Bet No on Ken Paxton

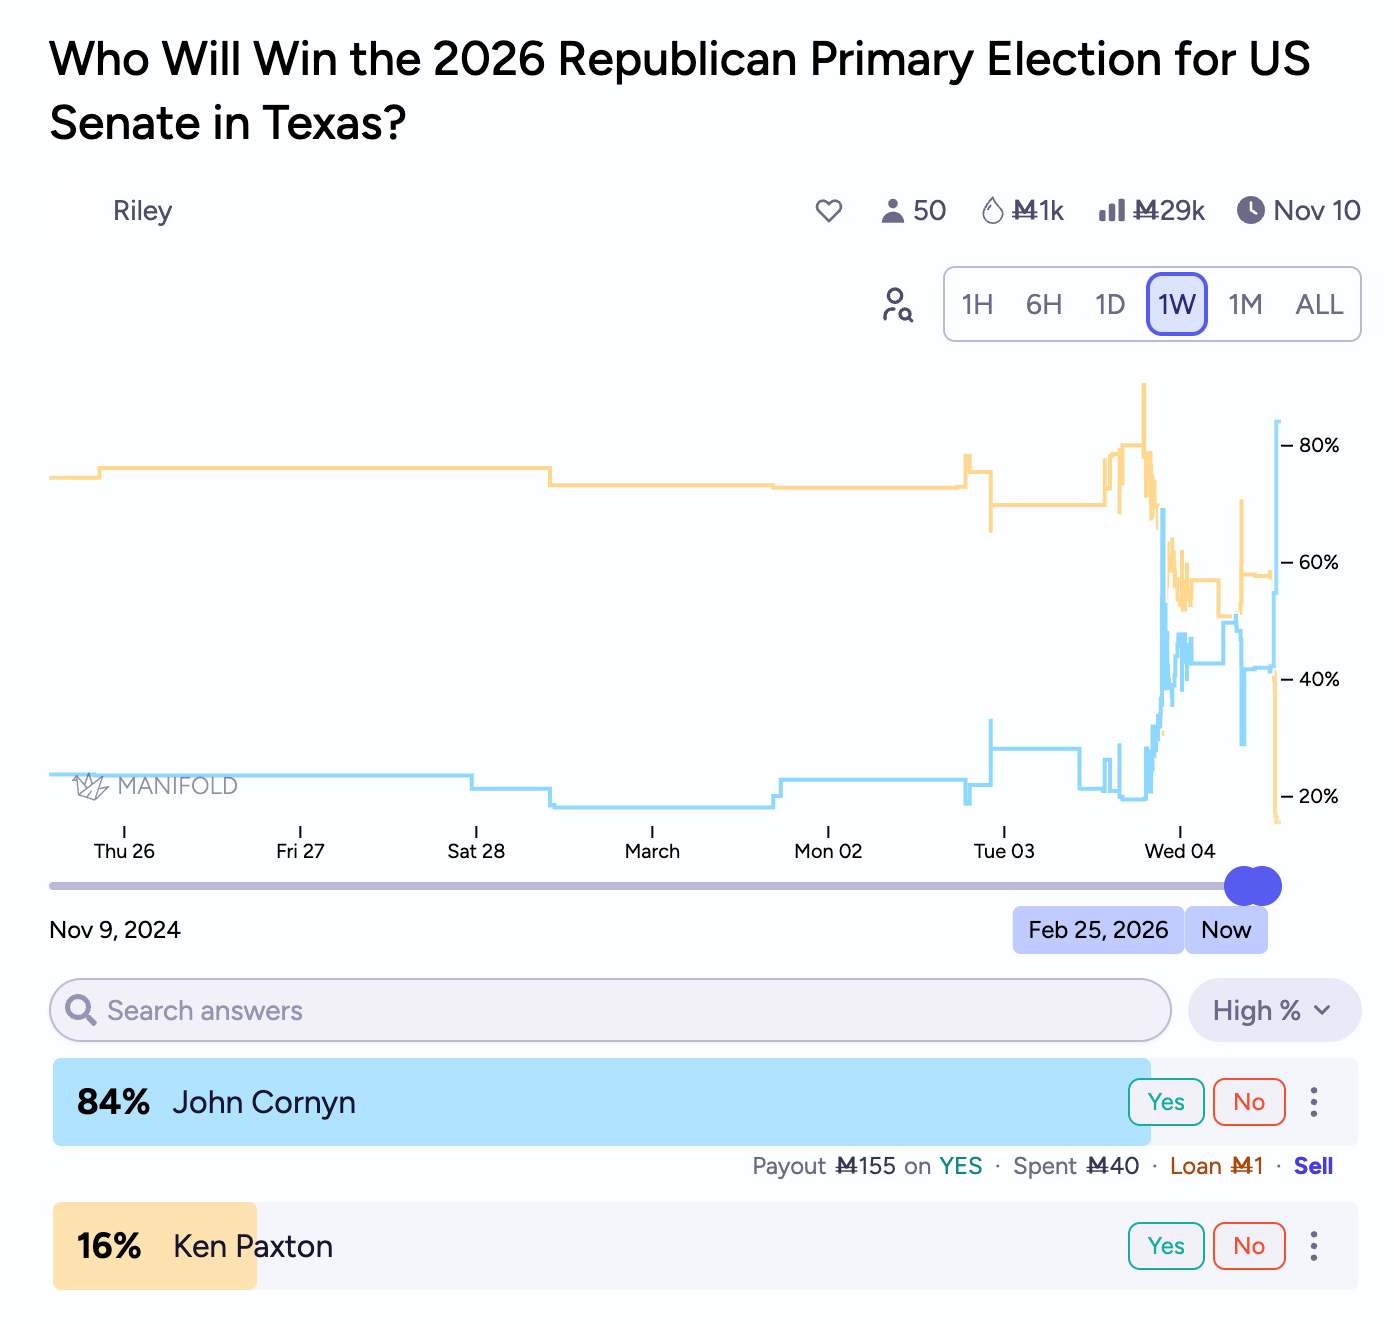[x=1249, y=1246]
